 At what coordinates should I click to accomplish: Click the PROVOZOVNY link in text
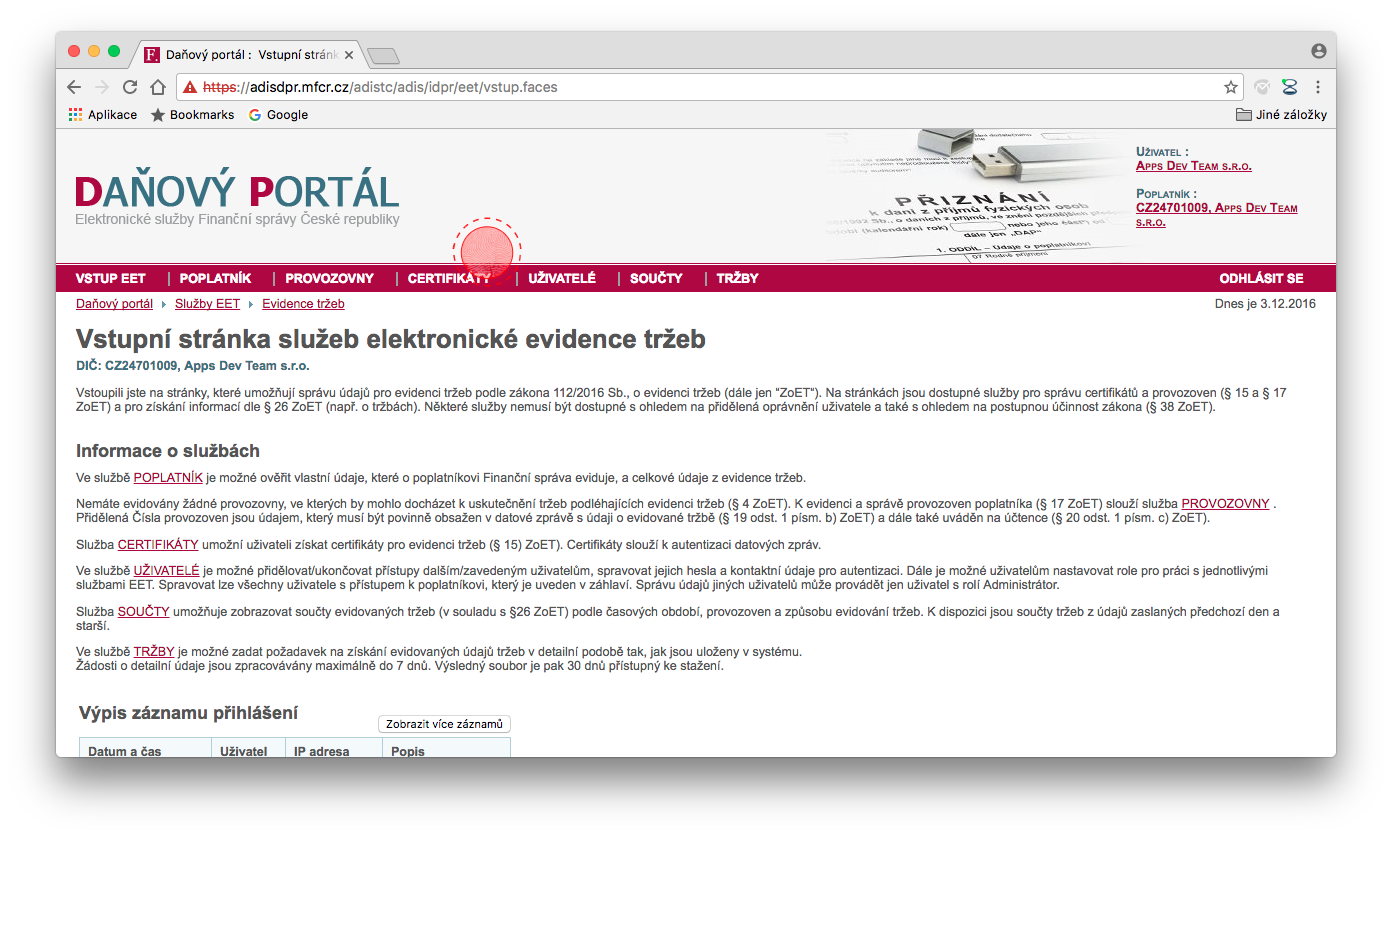pyautogui.click(x=1225, y=504)
